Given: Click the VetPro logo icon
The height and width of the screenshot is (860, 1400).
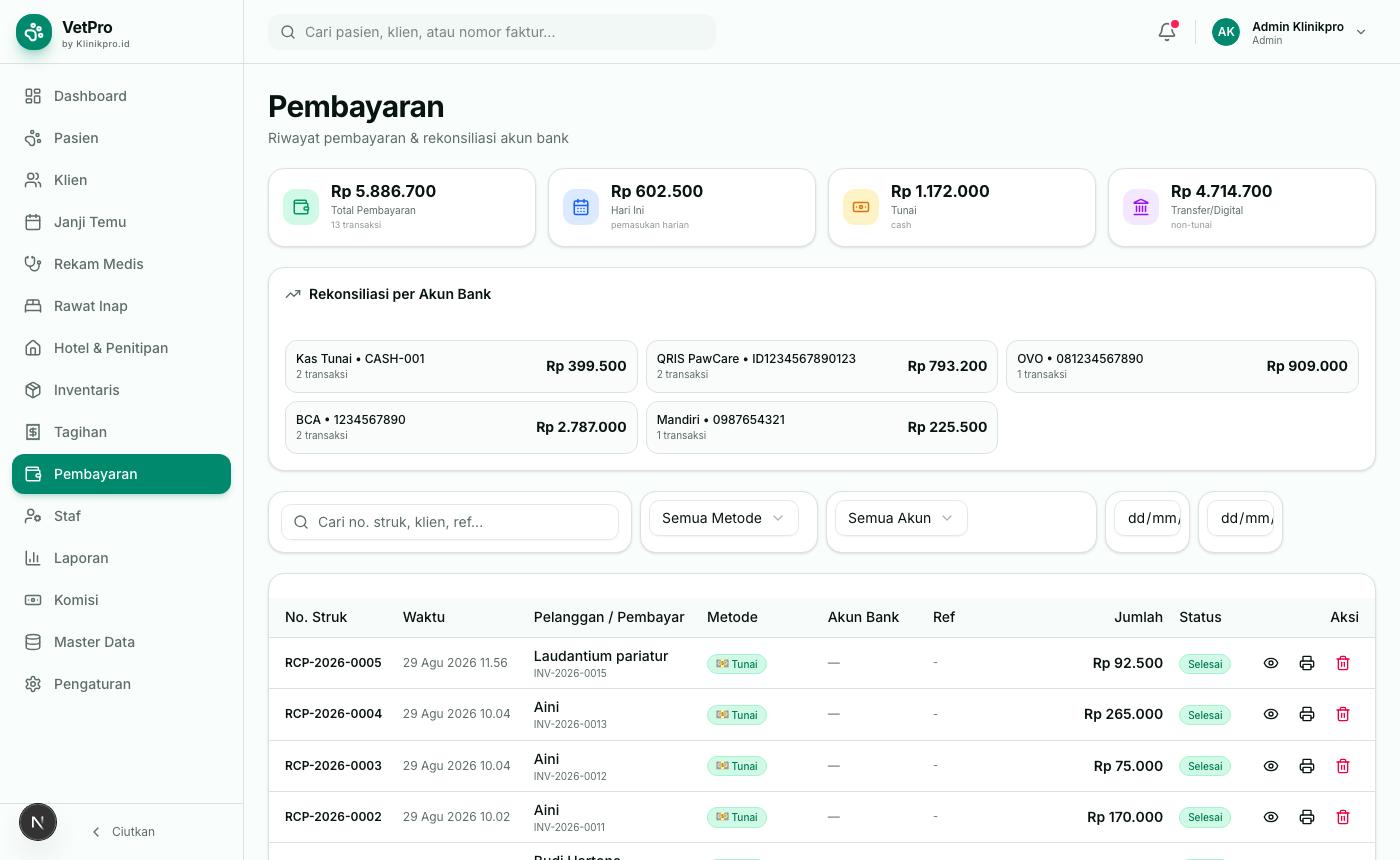Looking at the screenshot, I should coord(34,32).
